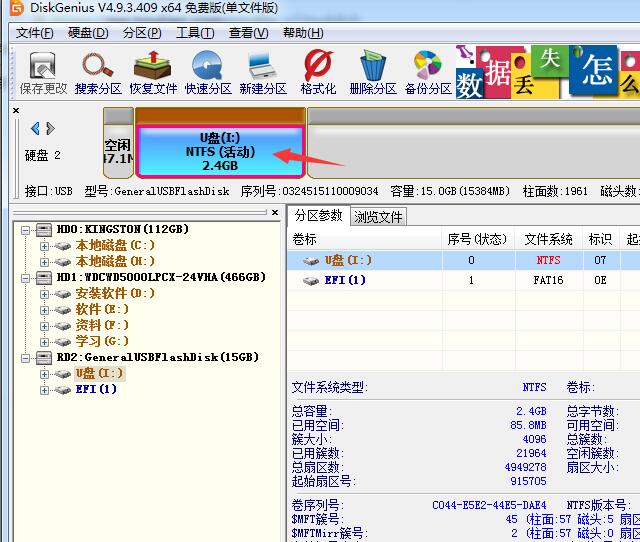Viewport: 640px width, 542px height.
Task: Select HD1:WDCWD5000LPCX-24VHA(466GB) in tree
Action: 161,277
